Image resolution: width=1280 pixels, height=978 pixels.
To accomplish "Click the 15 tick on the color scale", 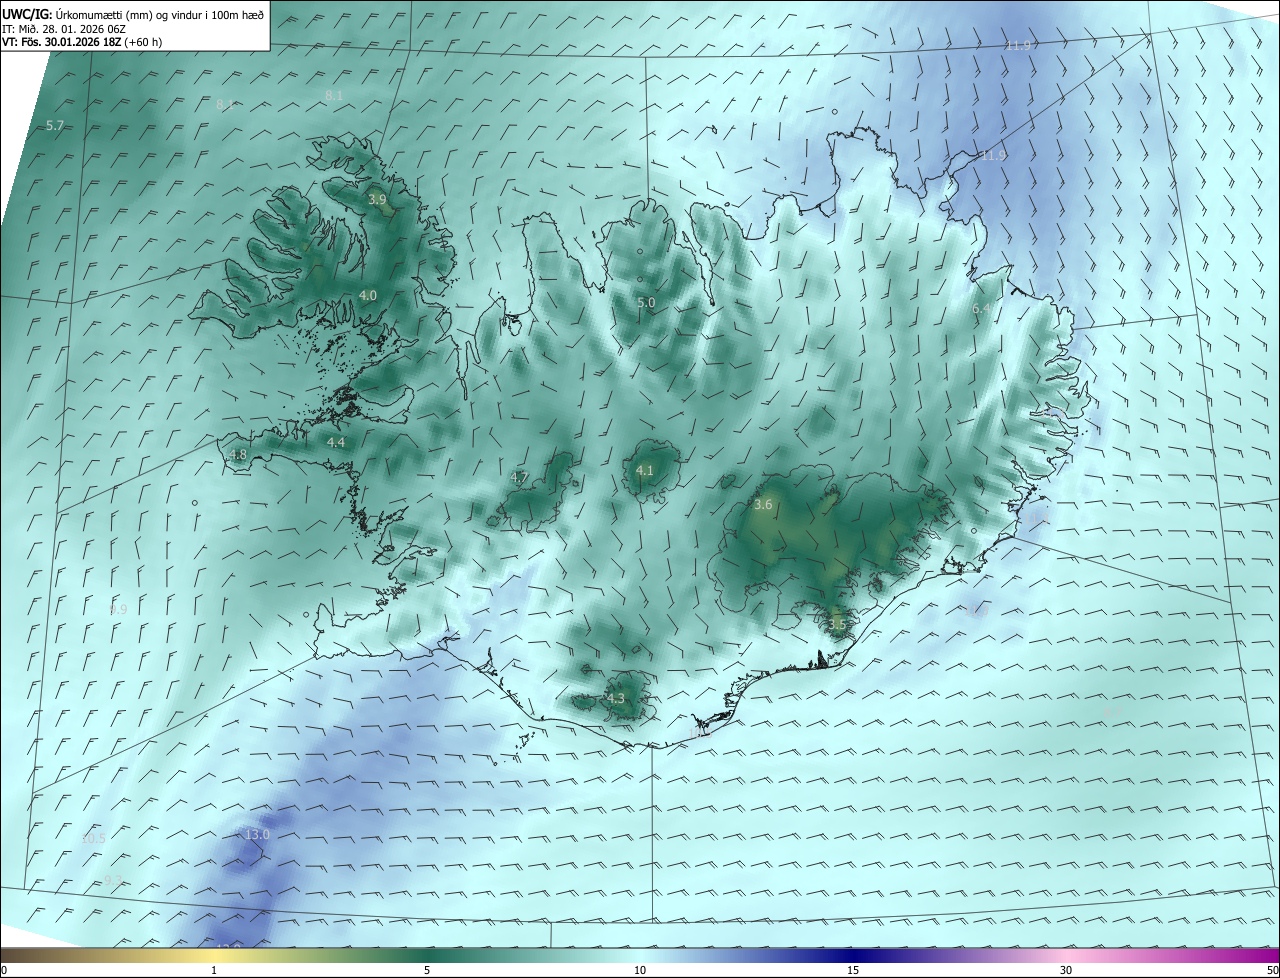I will click(x=853, y=970).
